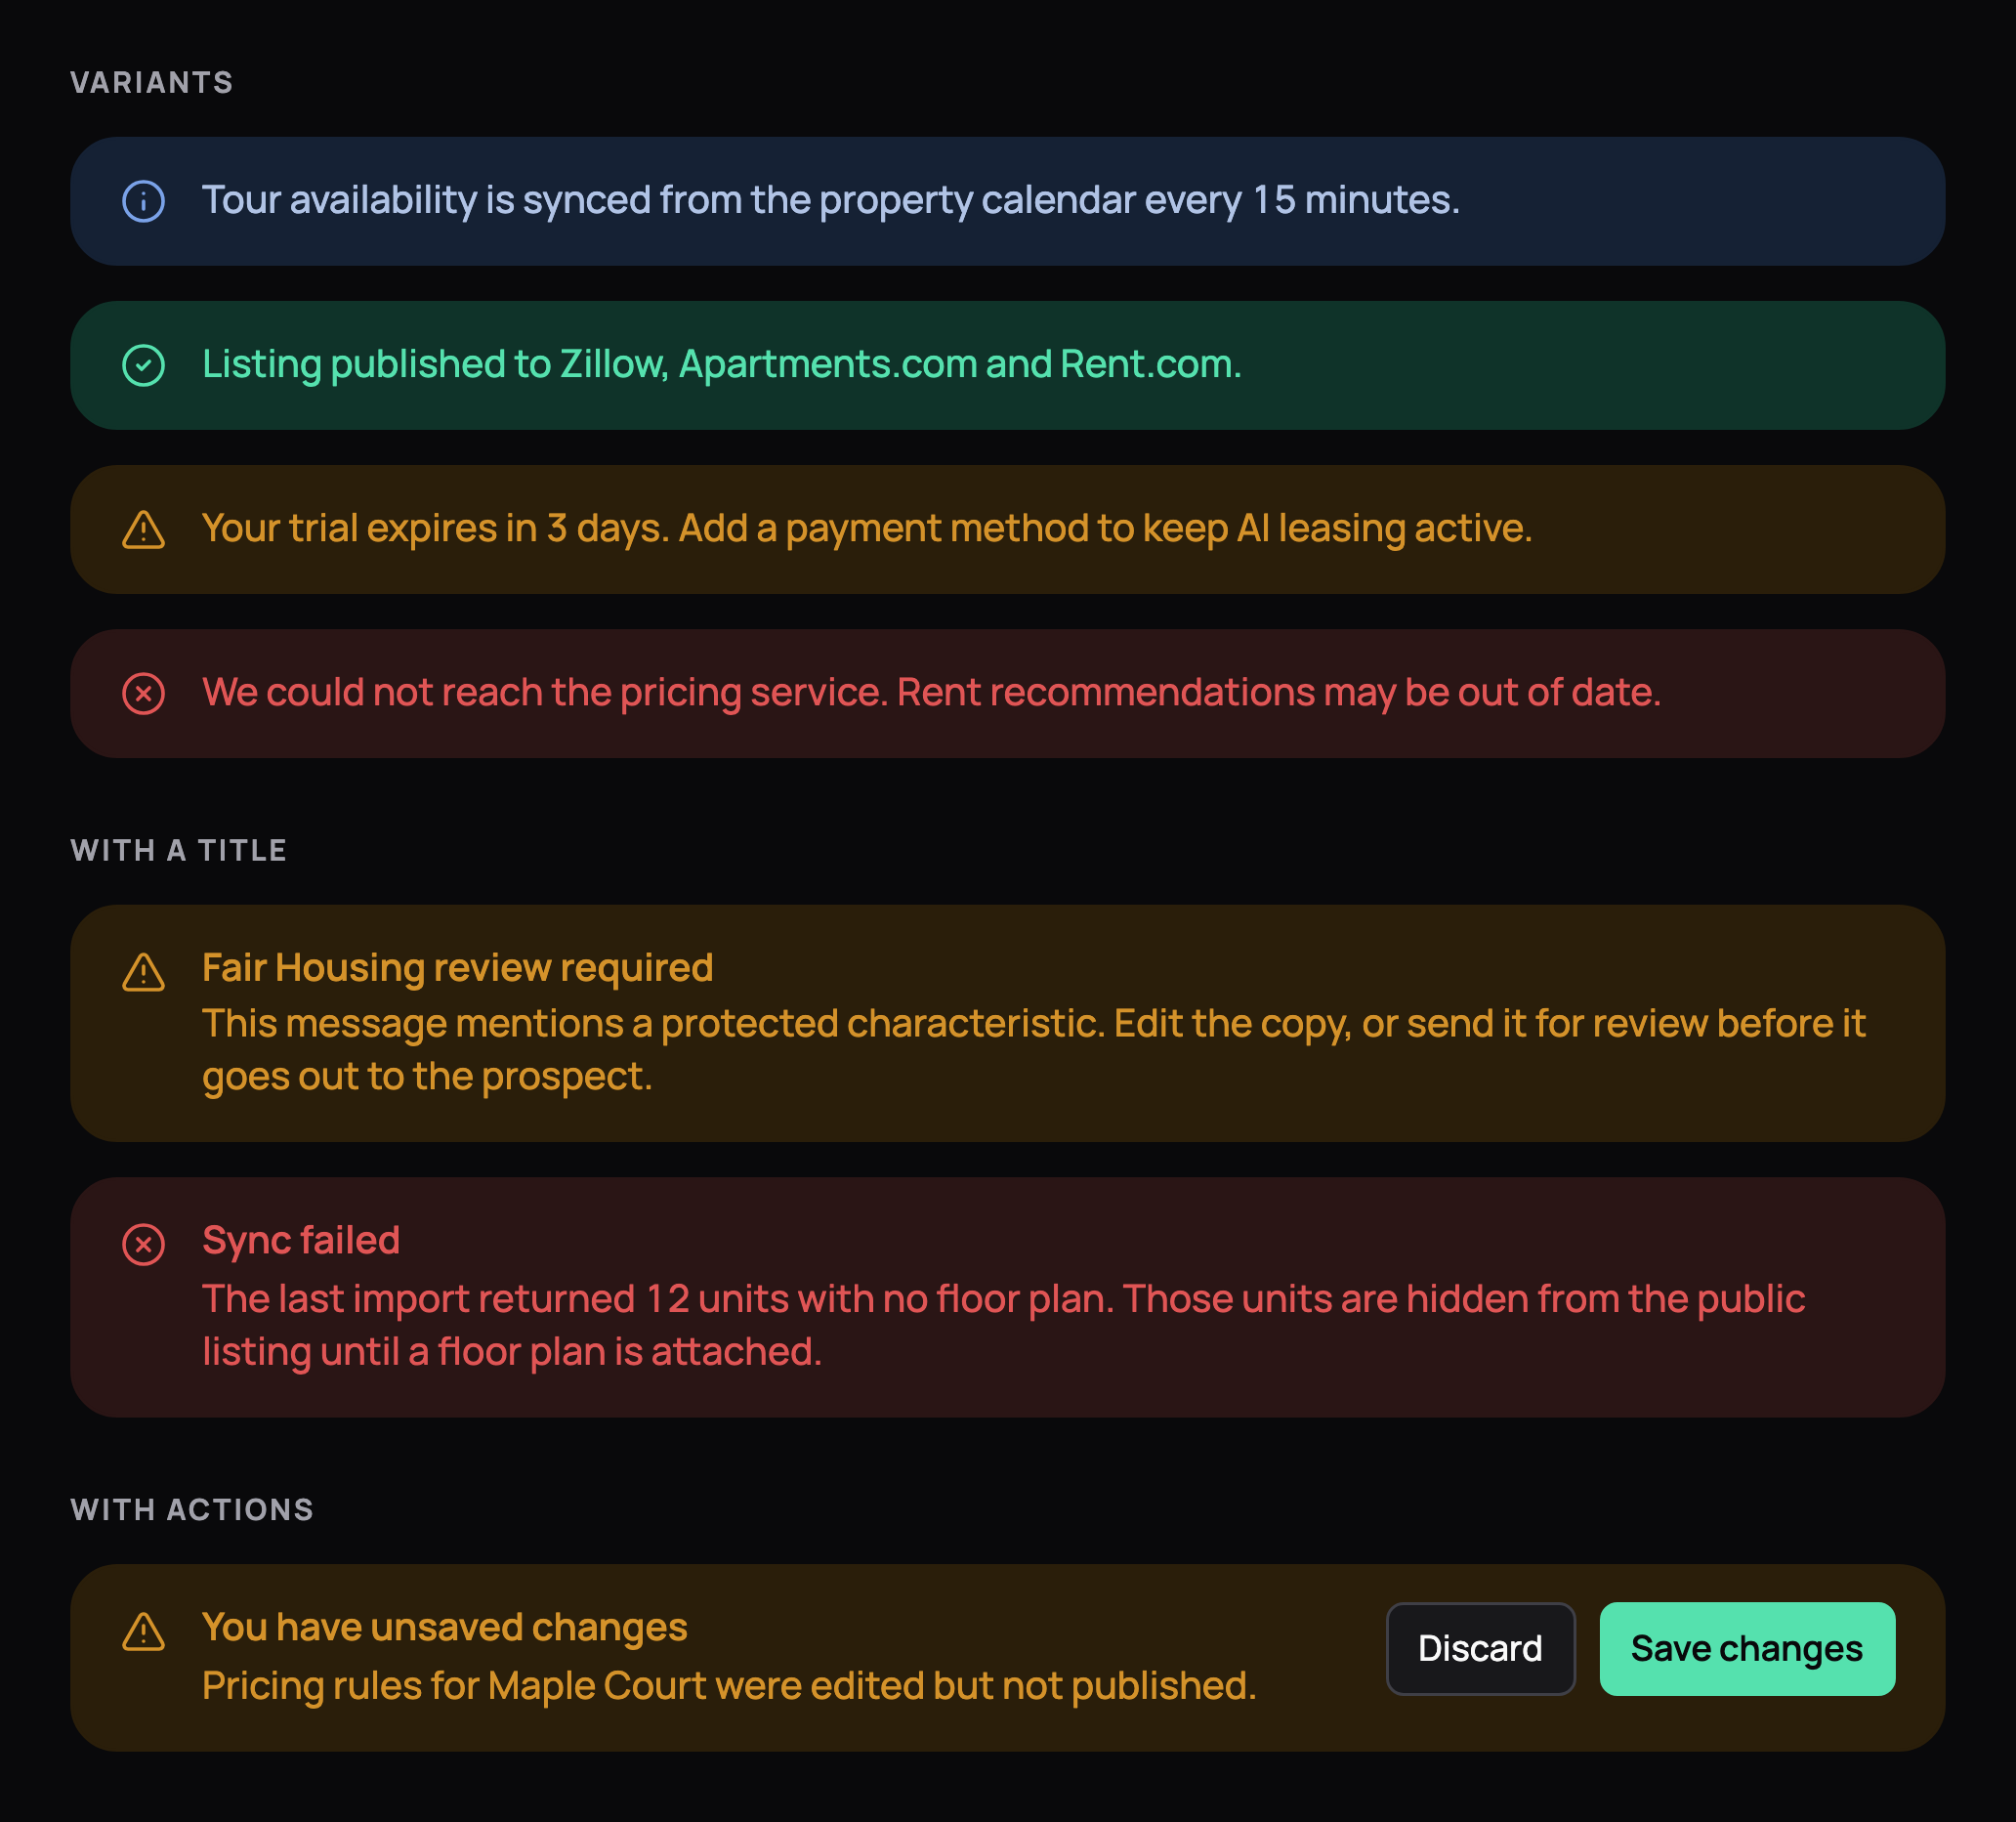
Task: Click the pricing service unreachable message
Action: tap(932, 692)
